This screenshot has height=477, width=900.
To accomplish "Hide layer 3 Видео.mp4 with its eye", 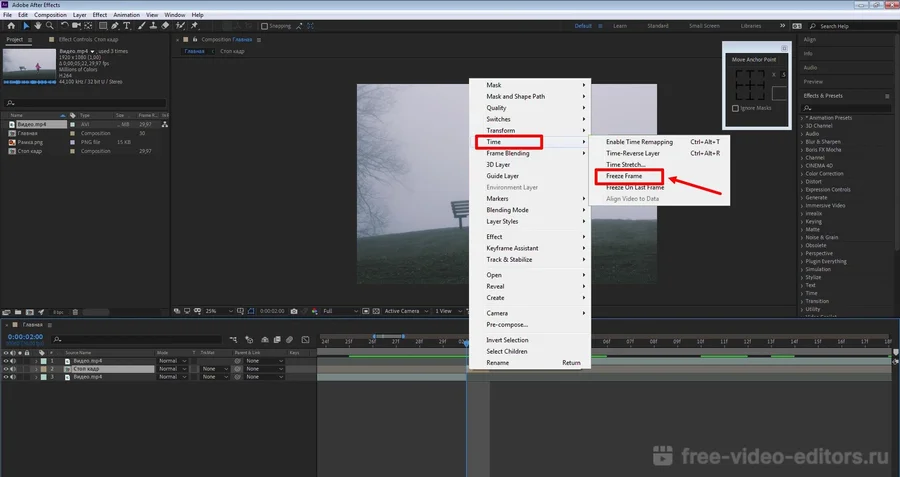I will (x=6, y=377).
